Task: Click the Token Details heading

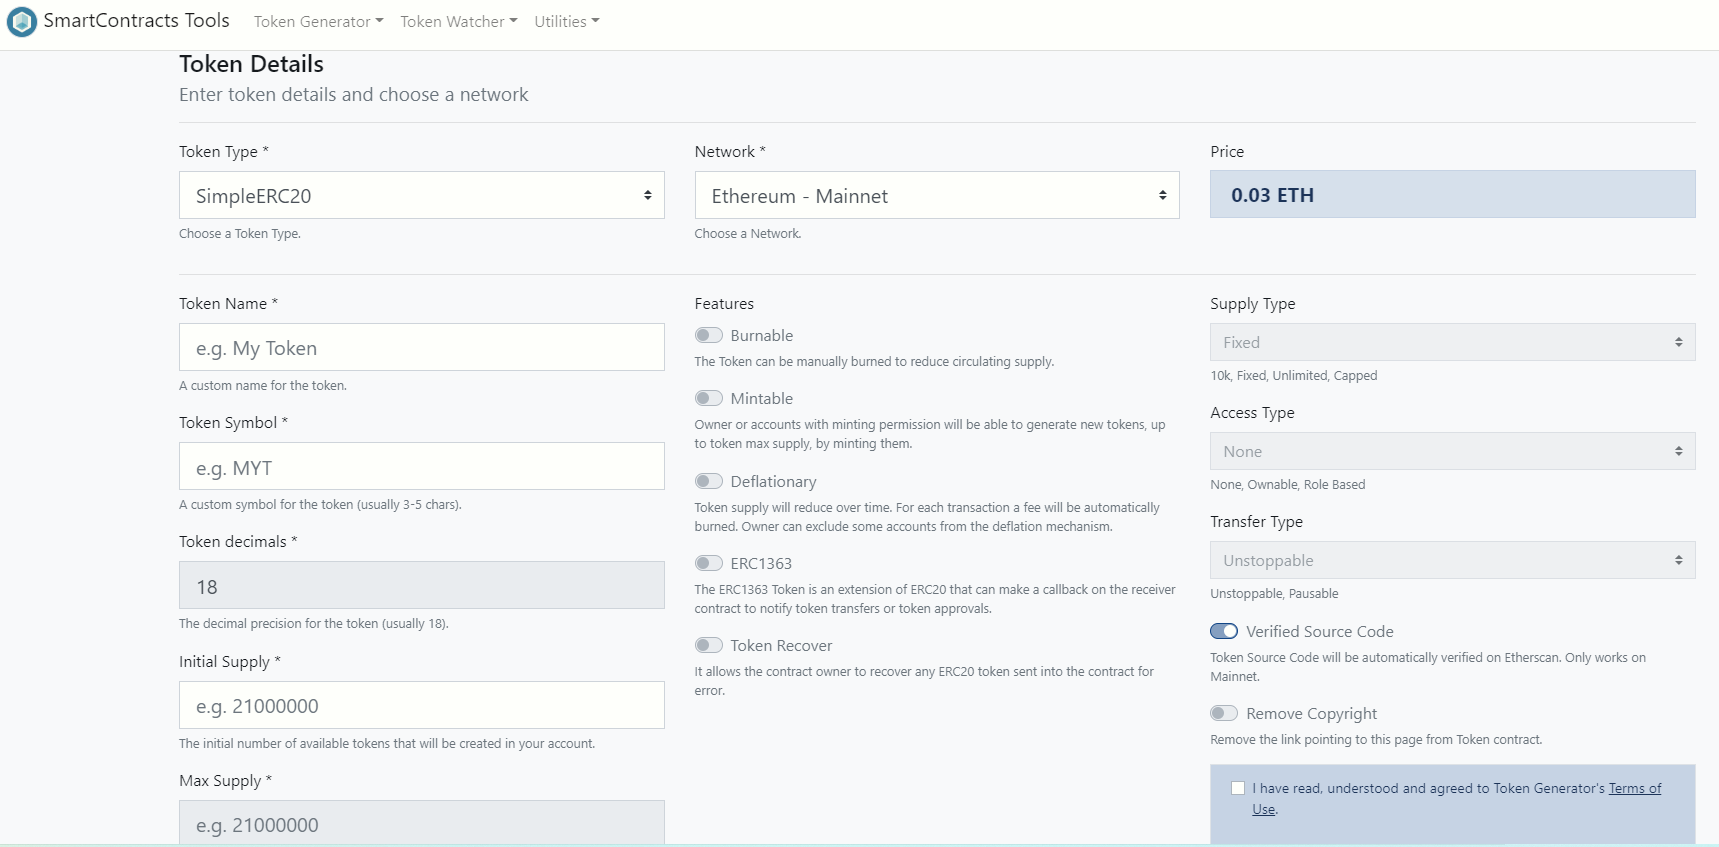Action: (251, 64)
